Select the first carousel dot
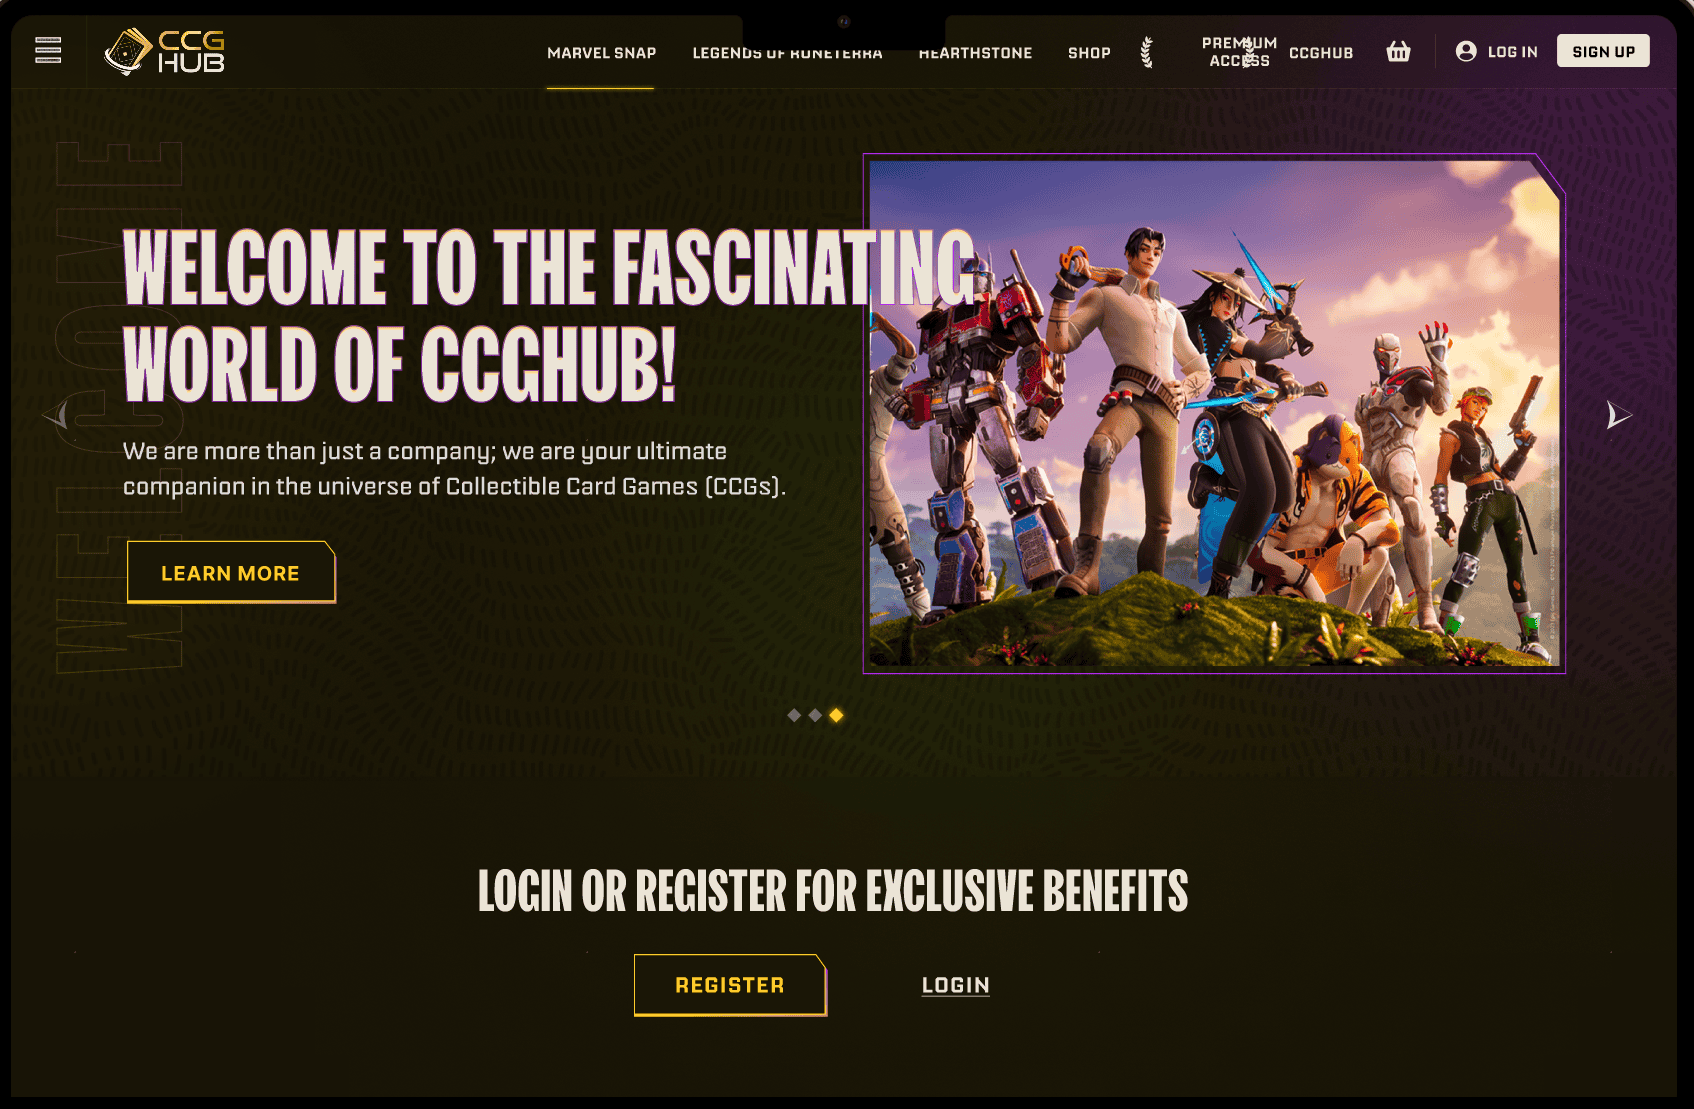The image size is (1694, 1109). point(794,715)
